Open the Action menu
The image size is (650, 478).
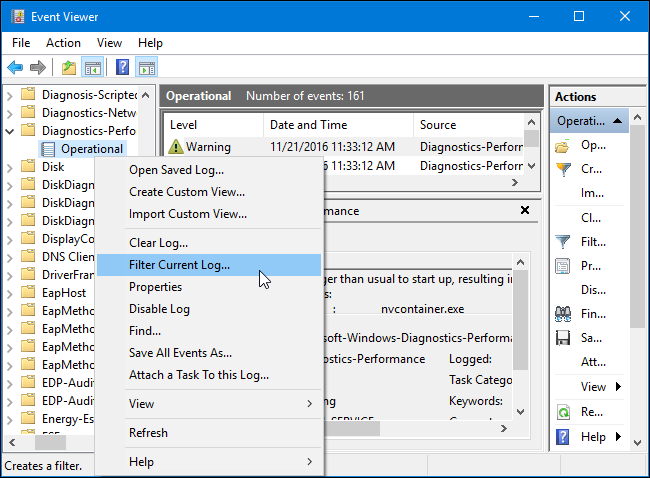click(x=63, y=43)
